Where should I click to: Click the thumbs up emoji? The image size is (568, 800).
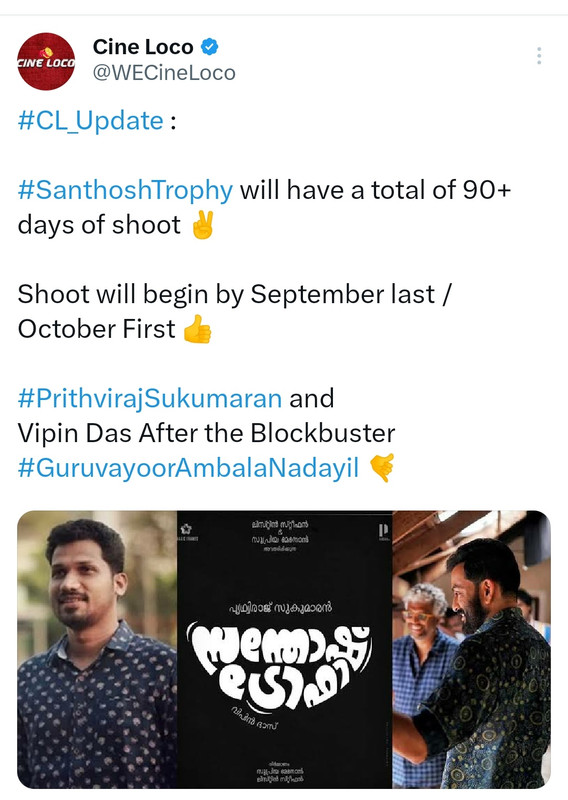tap(197, 329)
